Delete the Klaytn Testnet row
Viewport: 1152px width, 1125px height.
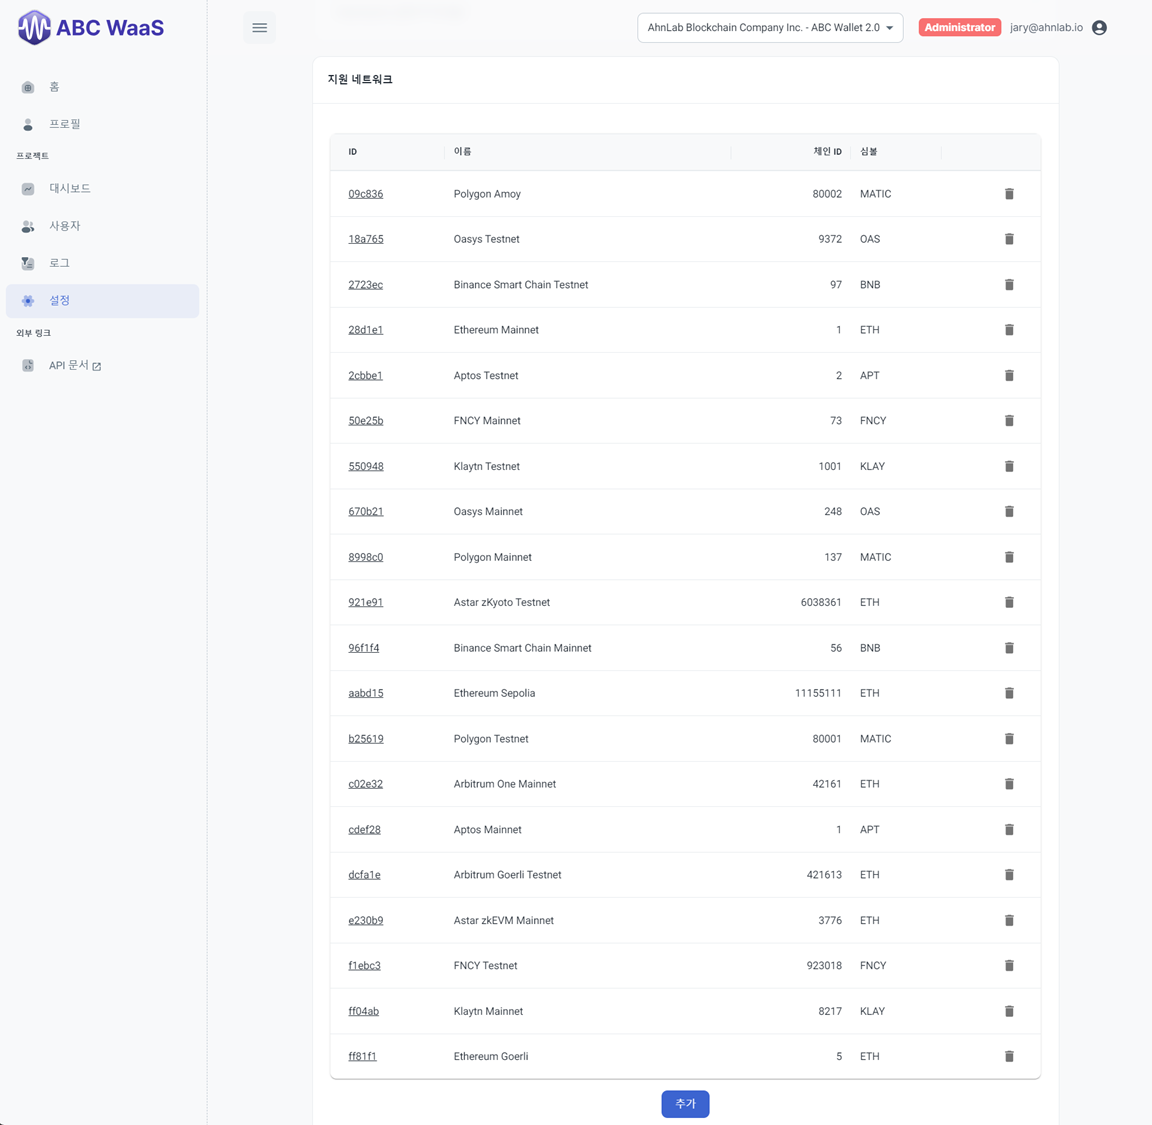(x=1009, y=466)
